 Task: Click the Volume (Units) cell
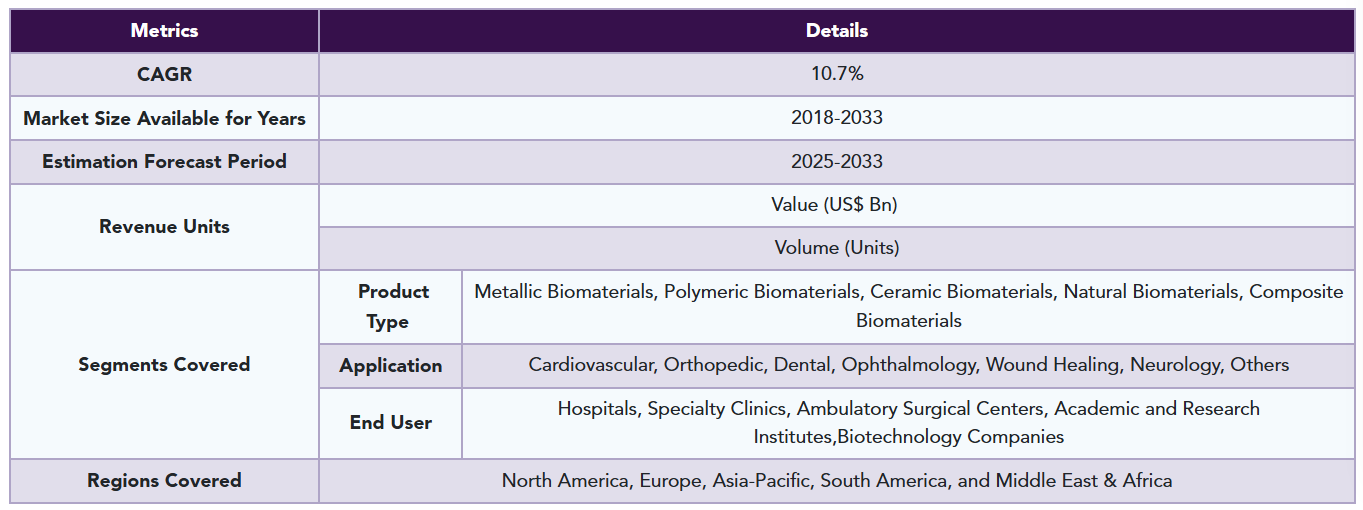tap(837, 248)
